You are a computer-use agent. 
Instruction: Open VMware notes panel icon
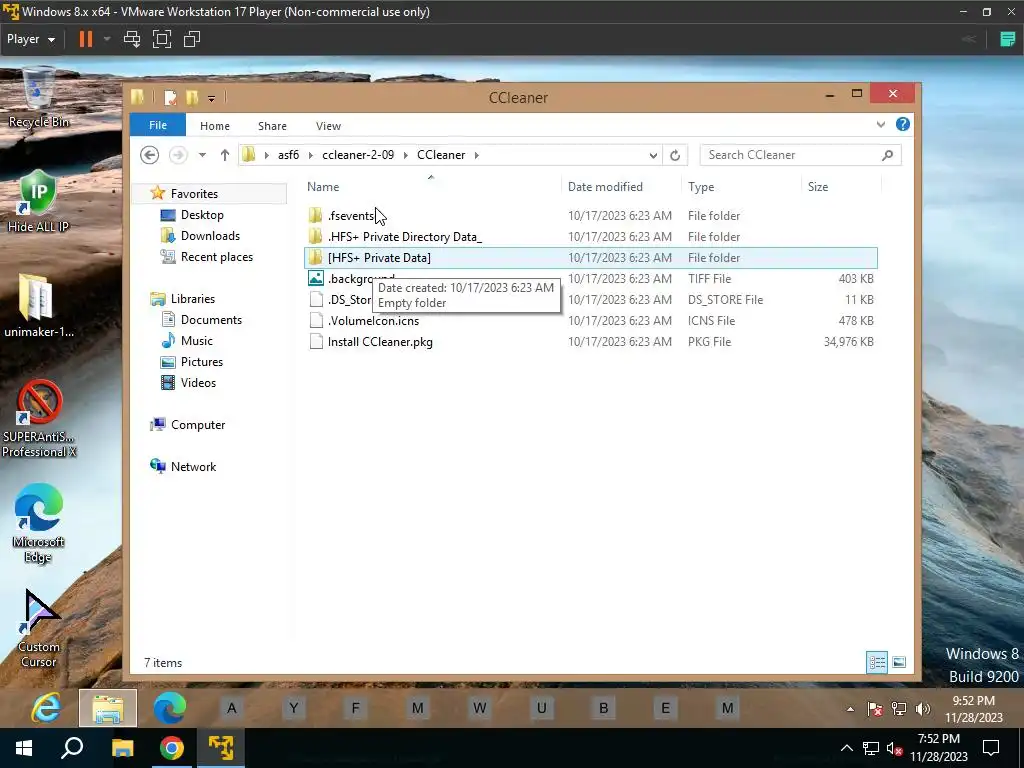[x=1008, y=39]
